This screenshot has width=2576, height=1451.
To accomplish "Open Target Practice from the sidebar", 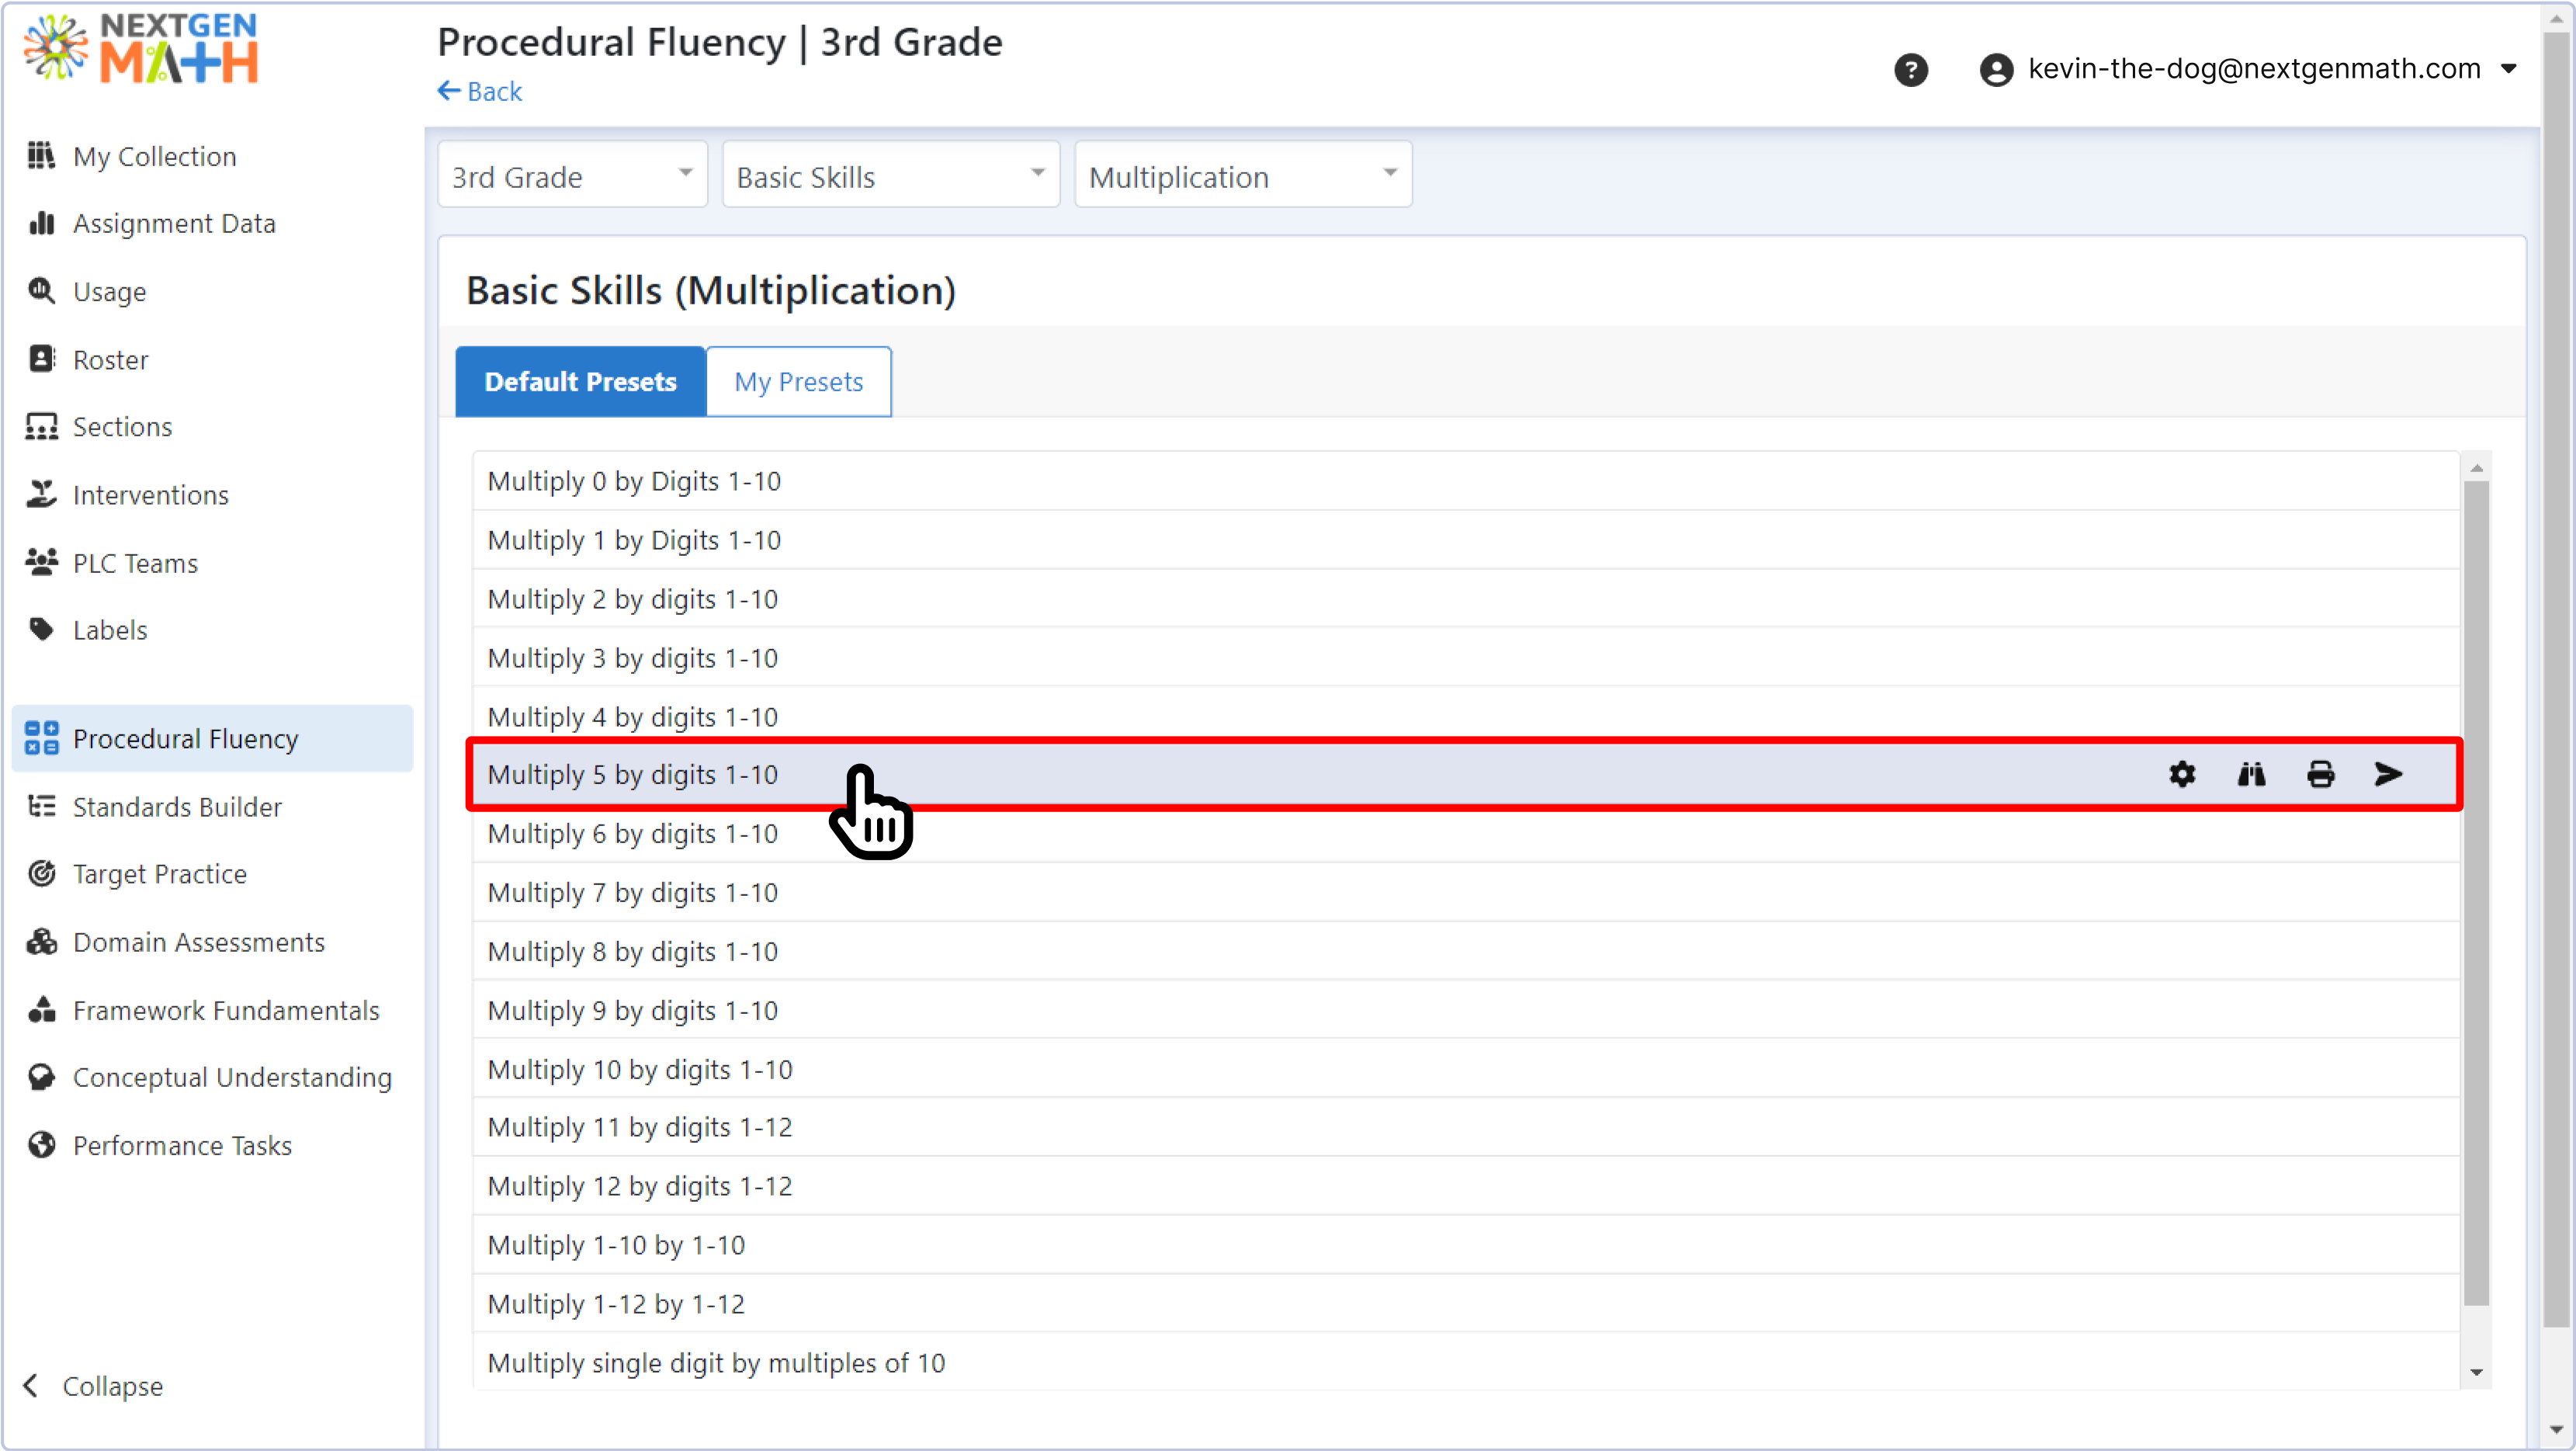I will (159, 874).
